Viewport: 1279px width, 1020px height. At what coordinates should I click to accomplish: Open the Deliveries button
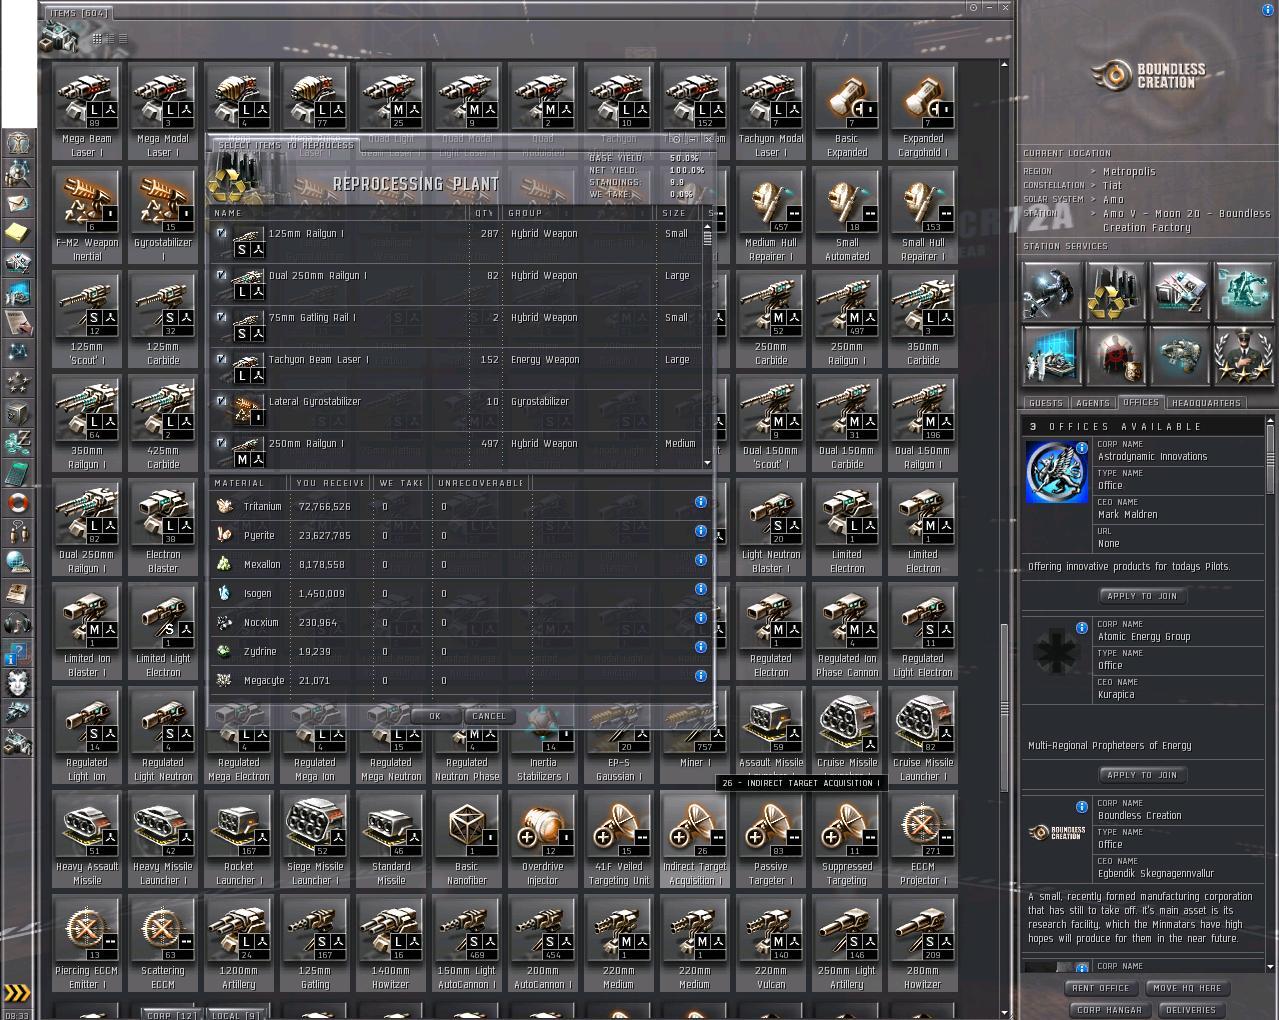pos(1191,1010)
